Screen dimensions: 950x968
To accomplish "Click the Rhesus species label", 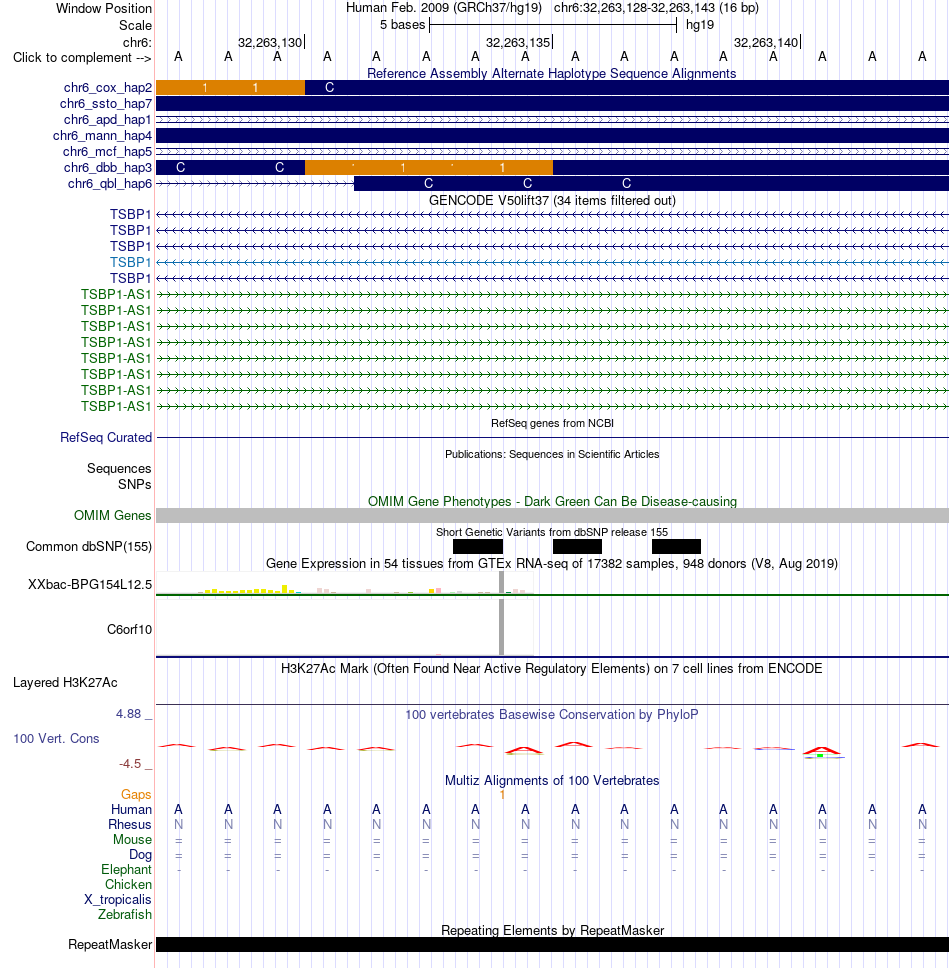I will click(130, 825).
